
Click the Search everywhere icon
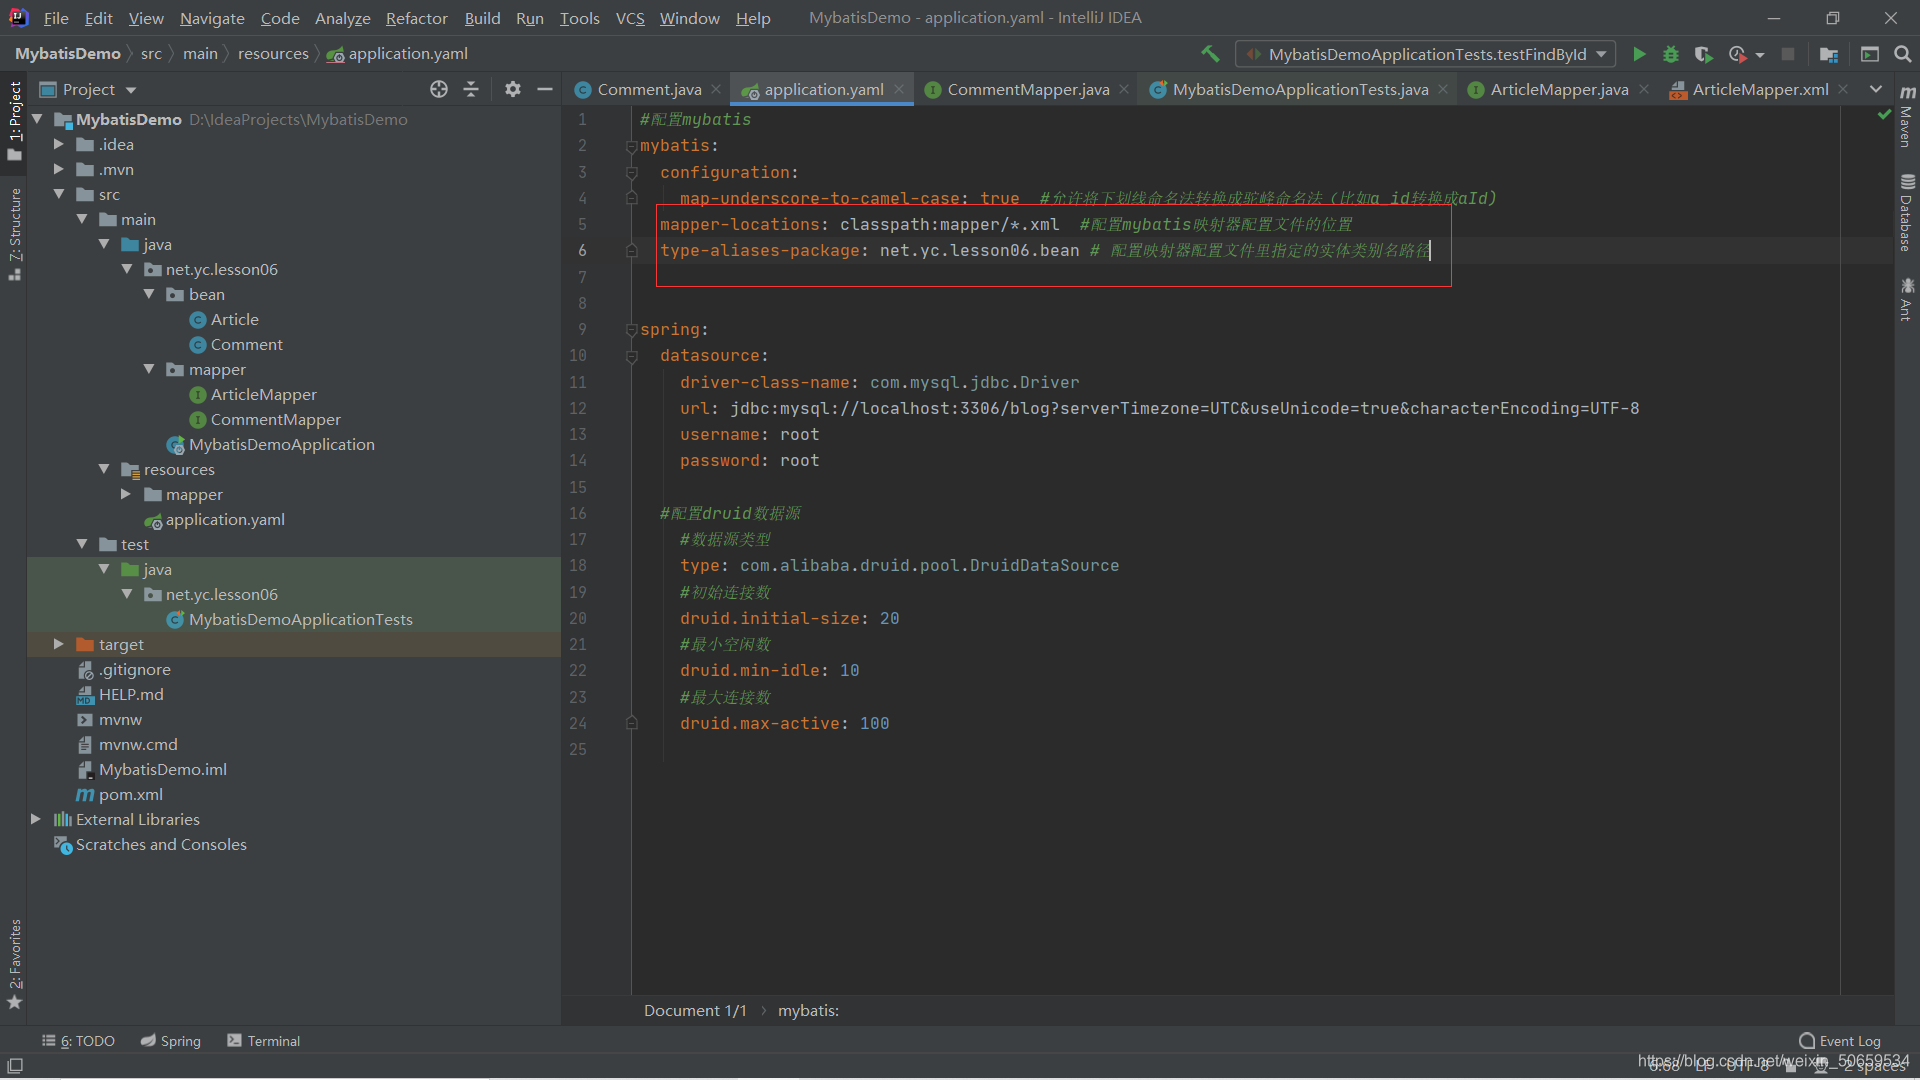[x=1903, y=54]
